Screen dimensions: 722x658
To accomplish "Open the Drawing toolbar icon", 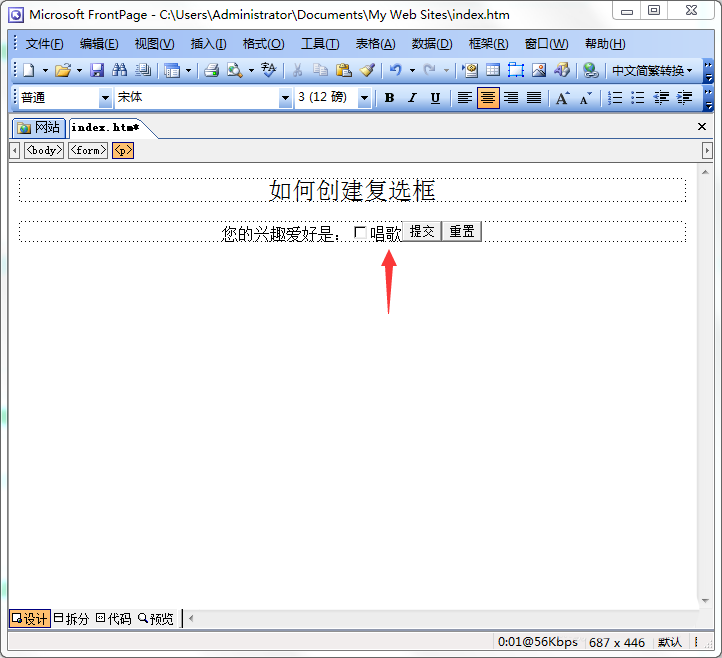I will click(x=562, y=70).
